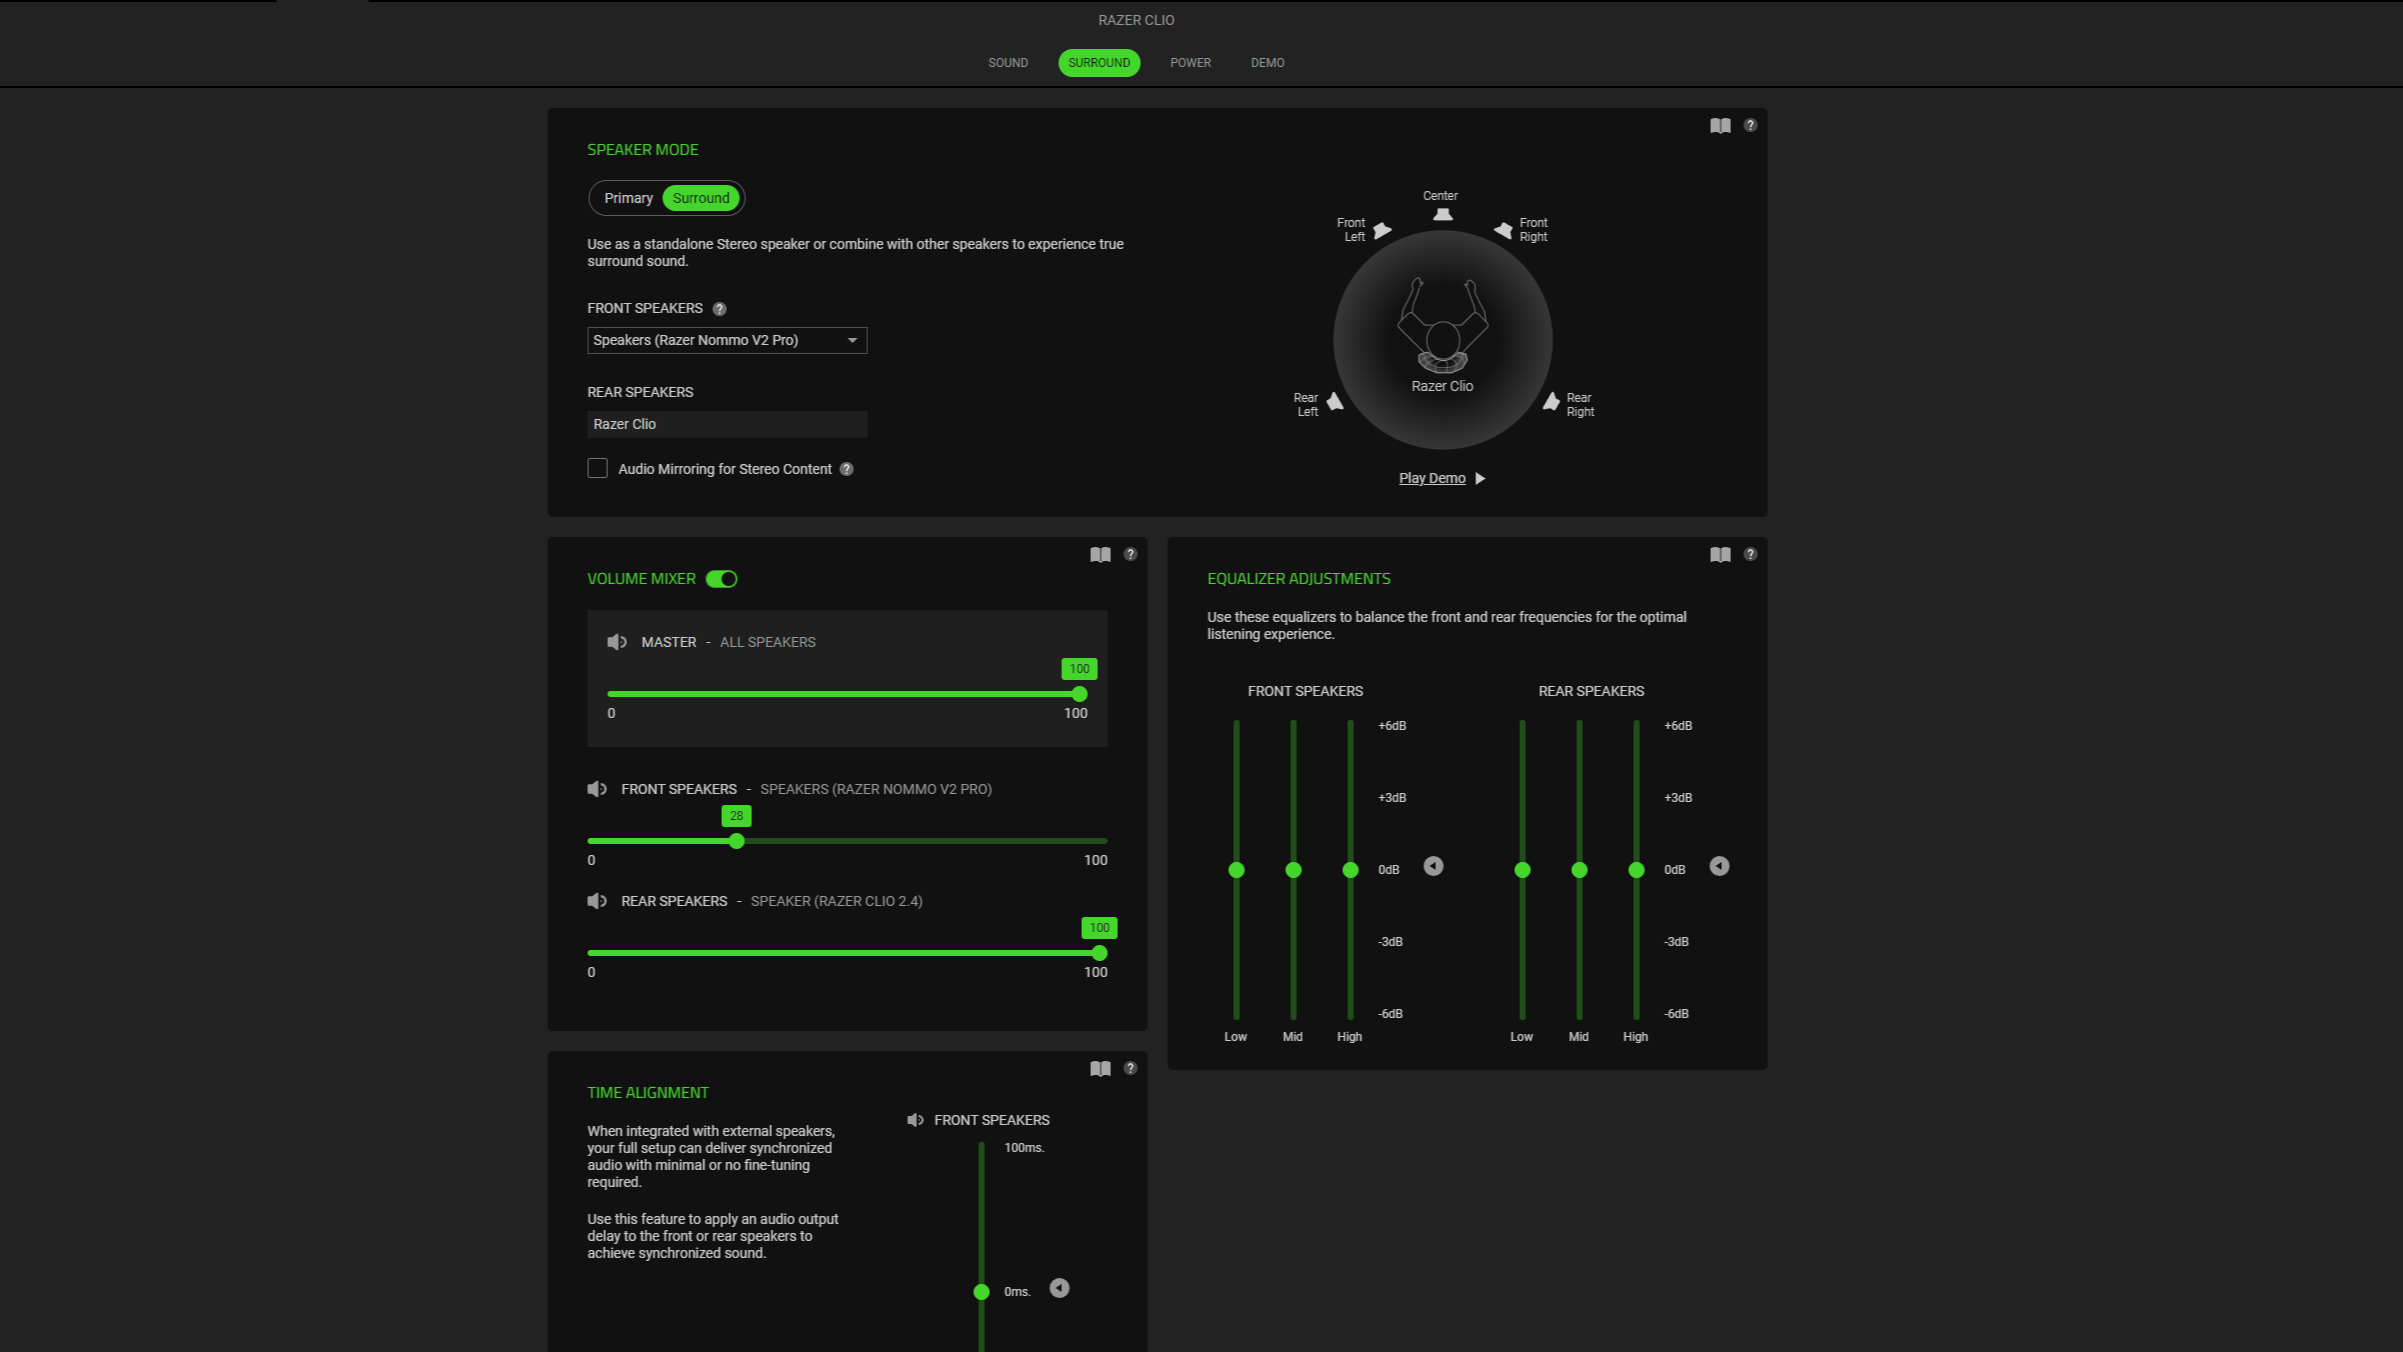Viewport: 2403px width, 1352px height.
Task: Click the Front Speakers +6dB label
Action: (1392, 726)
